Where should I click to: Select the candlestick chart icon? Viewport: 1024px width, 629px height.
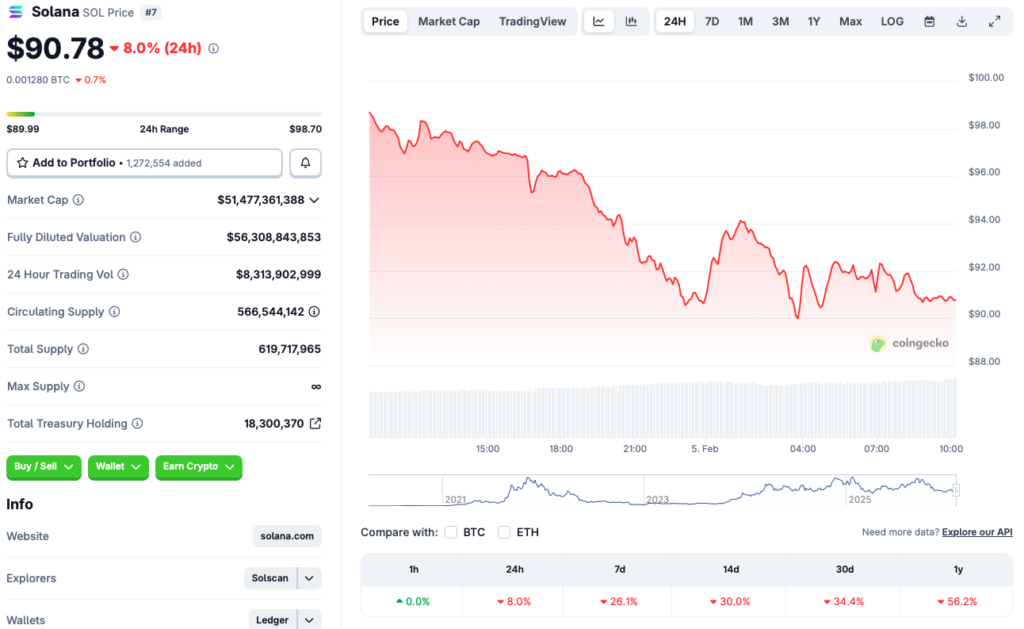pyautogui.click(x=631, y=20)
